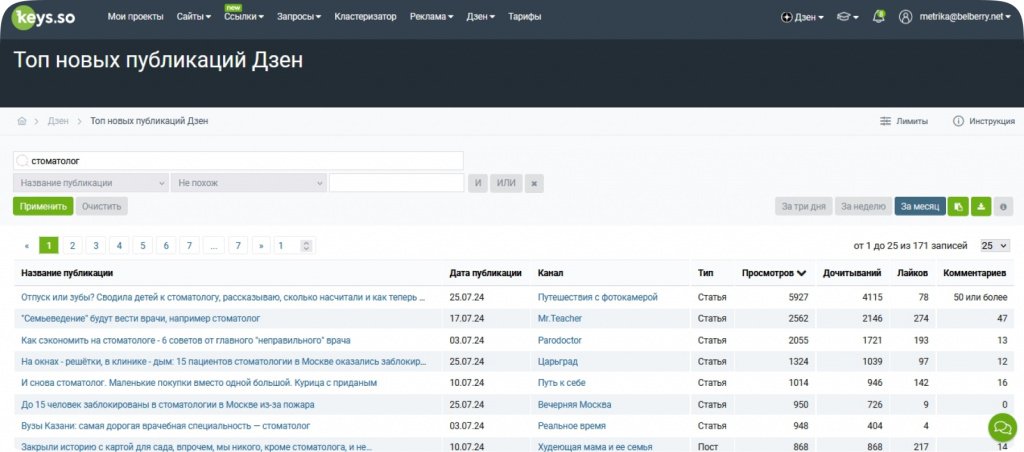Remove filter row with the x icon
Image resolution: width=1024 pixels, height=452 pixels.
[x=535, y=183]
